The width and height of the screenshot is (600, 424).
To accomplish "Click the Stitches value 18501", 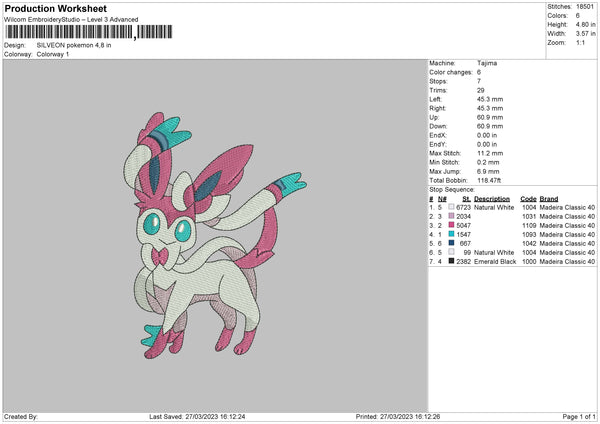I will click(x=585, y=7).
